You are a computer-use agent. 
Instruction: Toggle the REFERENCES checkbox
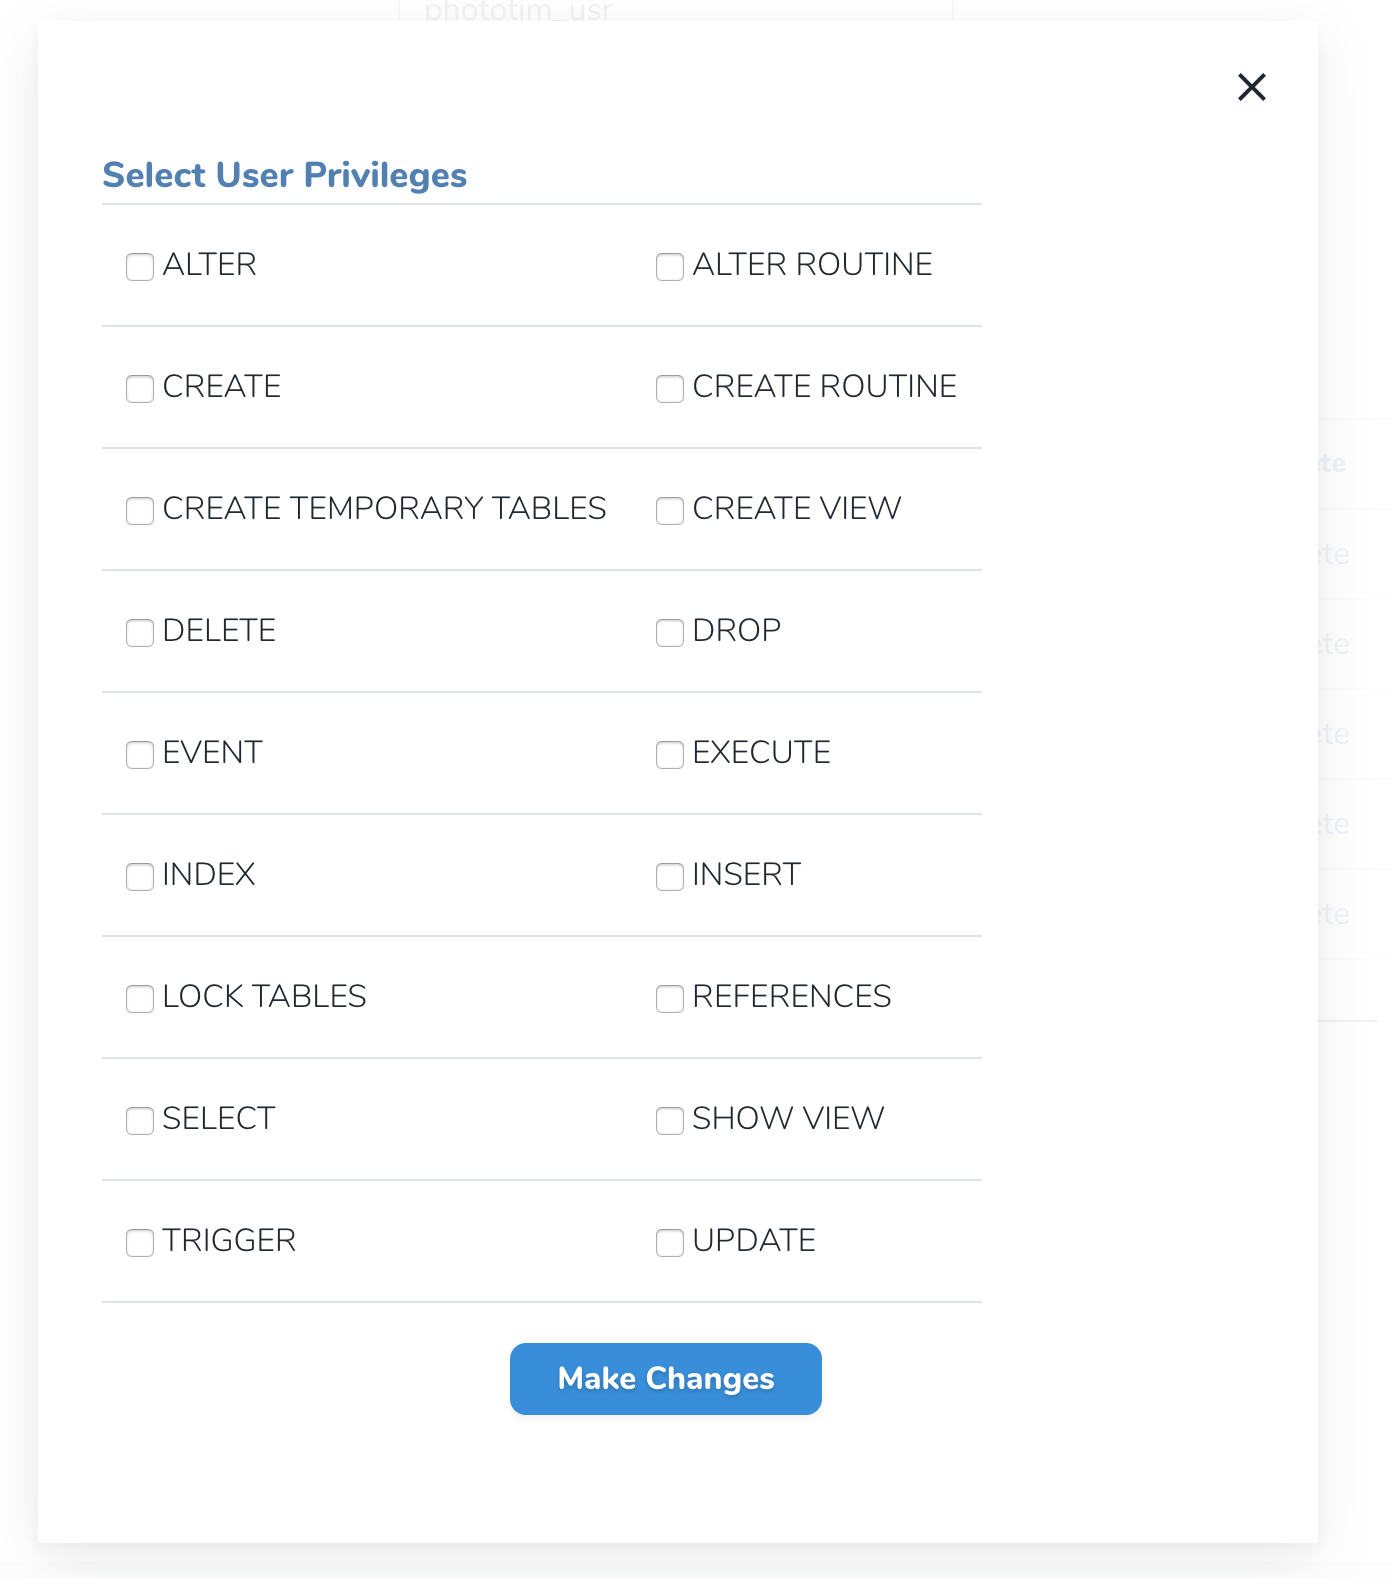pyautogui.click(x=669, y=998)
